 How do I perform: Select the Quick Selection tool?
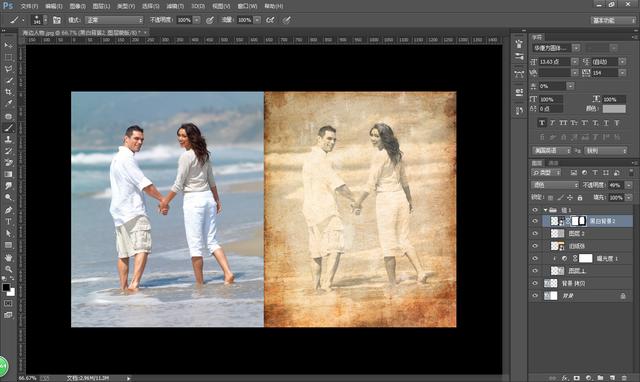click(8, 80)
